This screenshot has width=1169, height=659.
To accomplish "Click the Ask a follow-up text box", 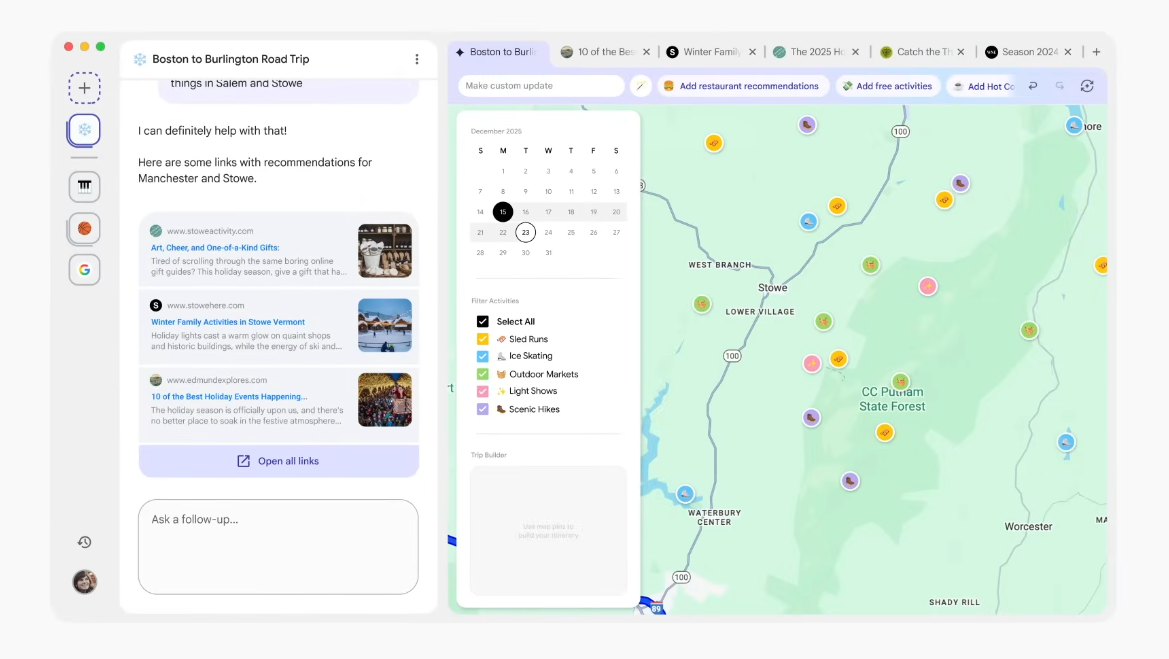I will tap(278, 546).
